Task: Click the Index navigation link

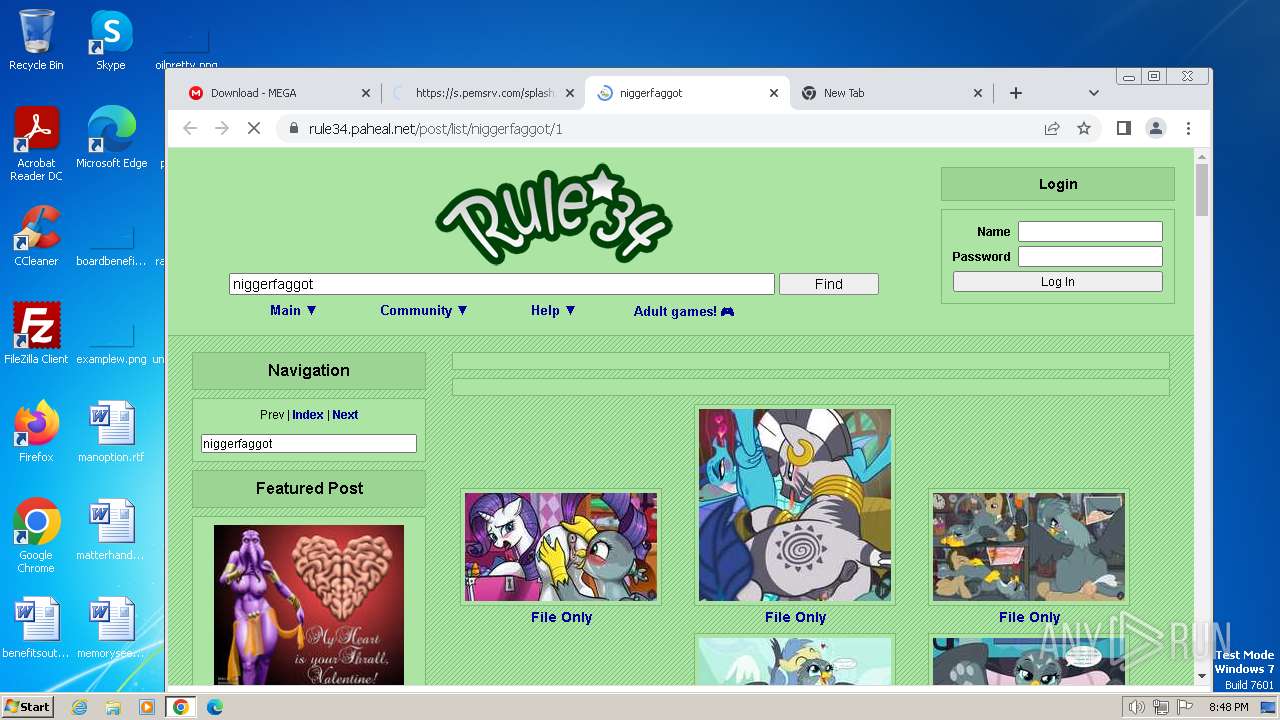Action: pyautogui.click(x=308, y=414)
